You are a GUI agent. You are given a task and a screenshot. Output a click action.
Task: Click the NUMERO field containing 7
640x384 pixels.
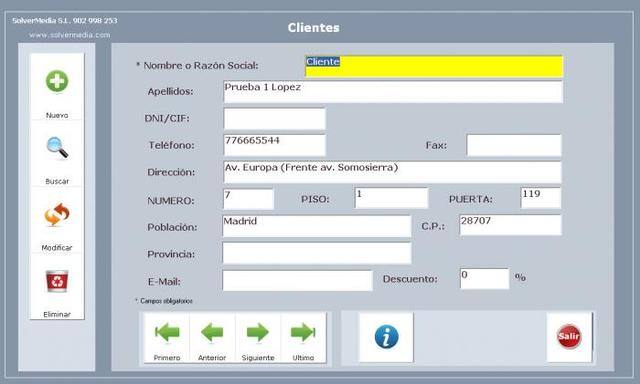point(249,199)
